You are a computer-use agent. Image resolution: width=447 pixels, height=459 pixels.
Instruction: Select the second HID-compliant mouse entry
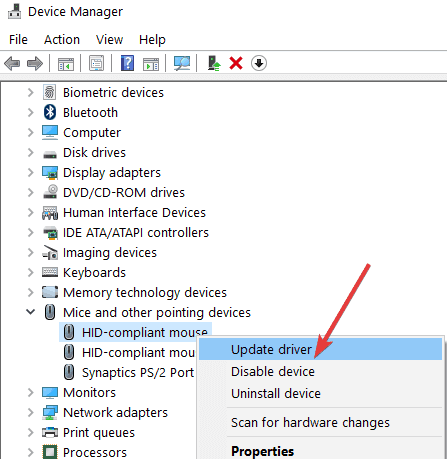pyautogui.click(x=138, y=352)
